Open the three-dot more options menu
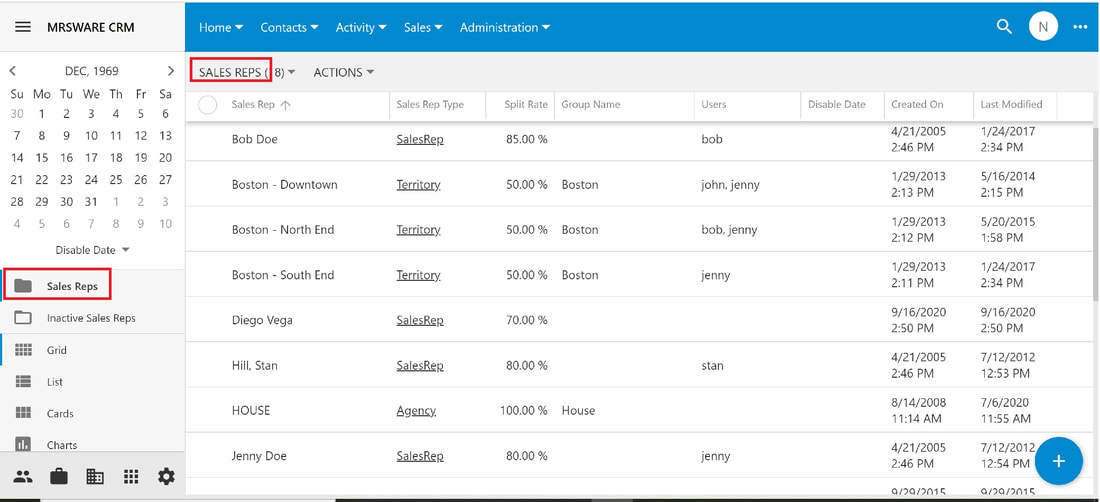The image size is (1100, 502). [1080, 27]
